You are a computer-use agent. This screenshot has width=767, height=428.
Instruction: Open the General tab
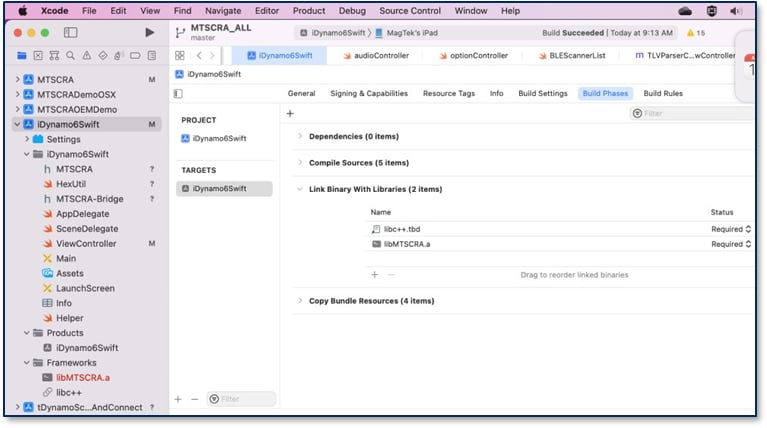[x=301, y=93]
